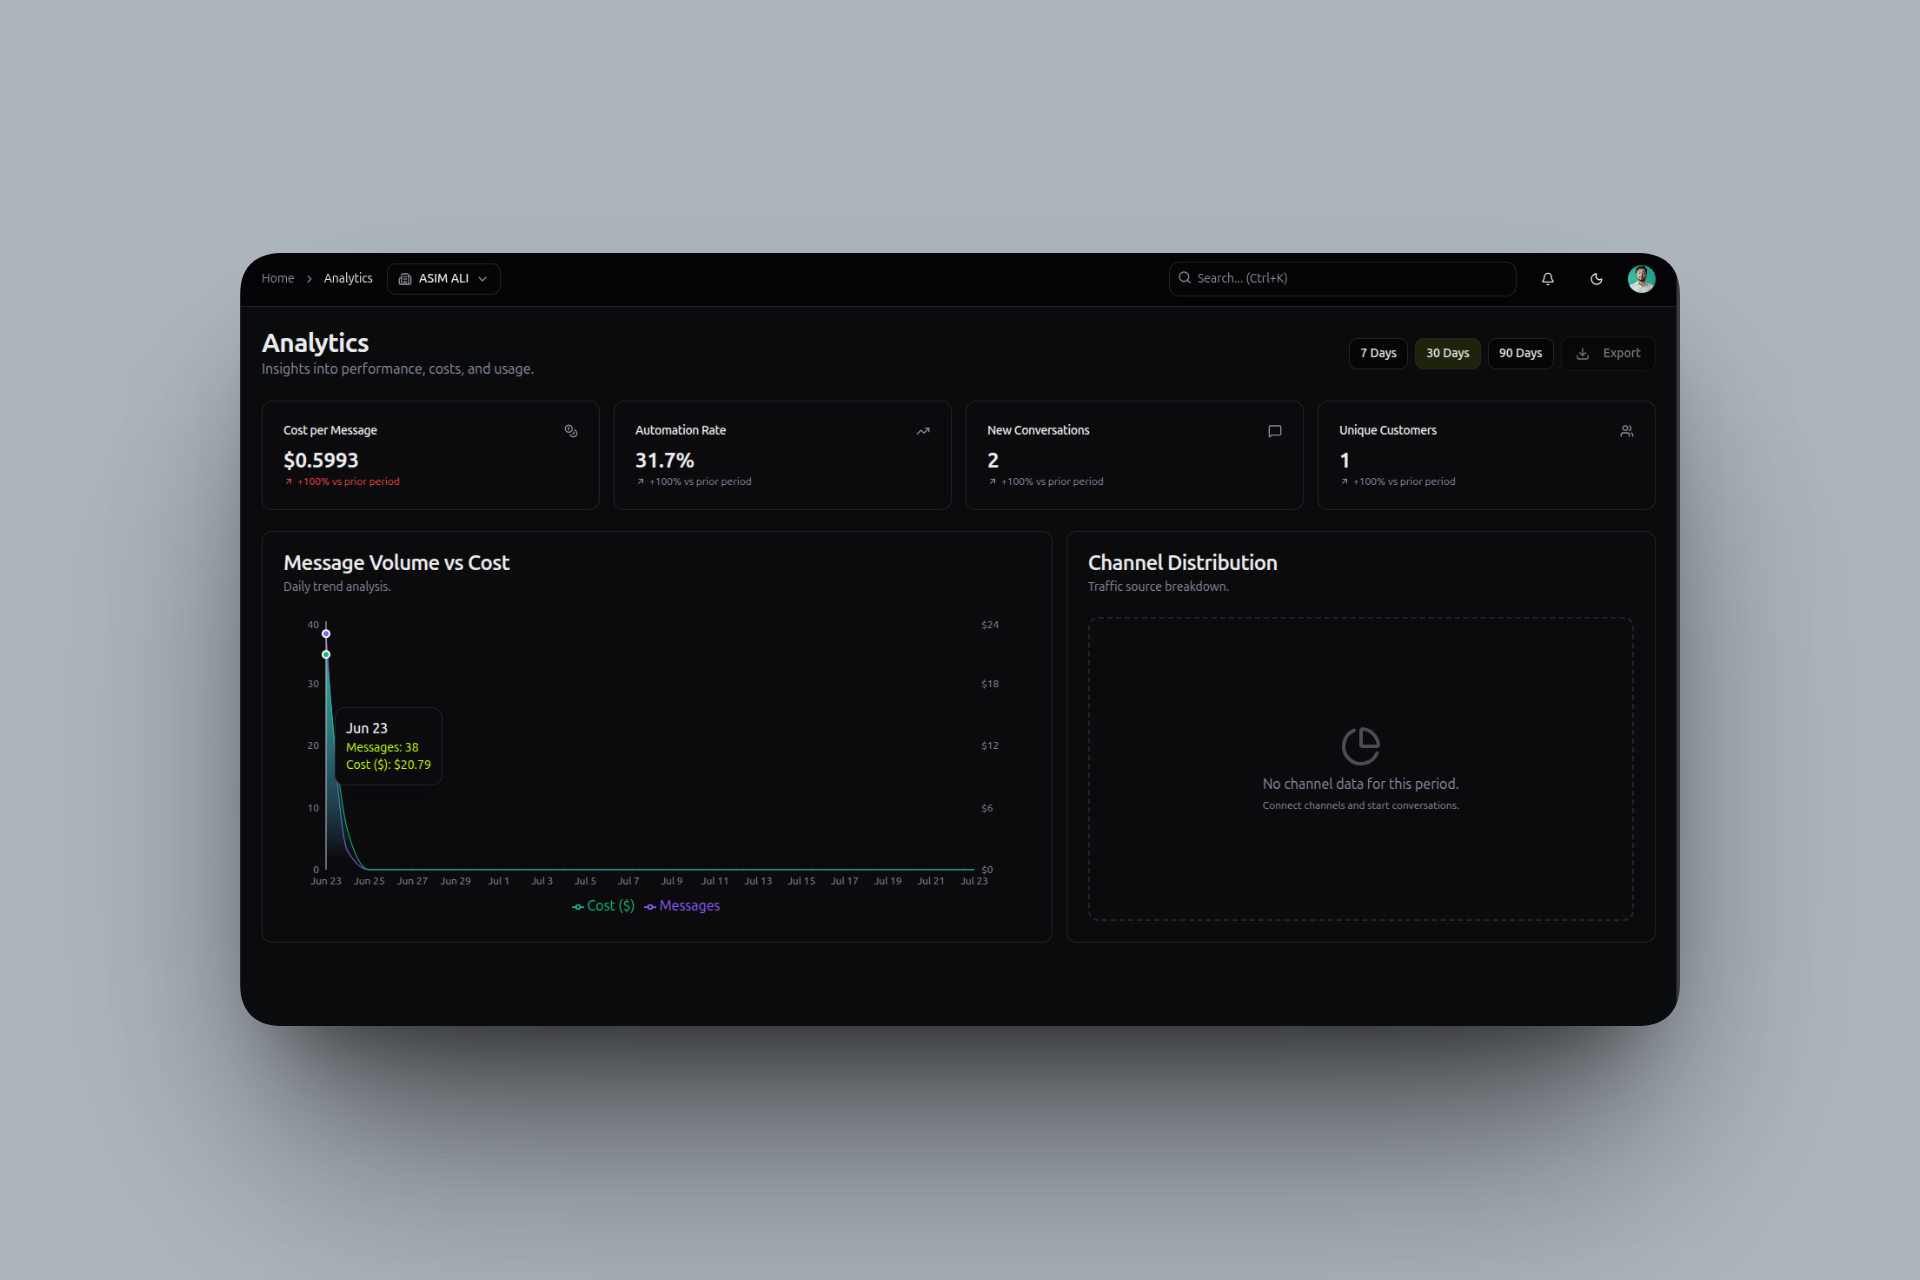The height and width of the screenshot is (1280, 1920).
Task: Click the 31.7% automation rate value
Action: click(x=665, y=461)
